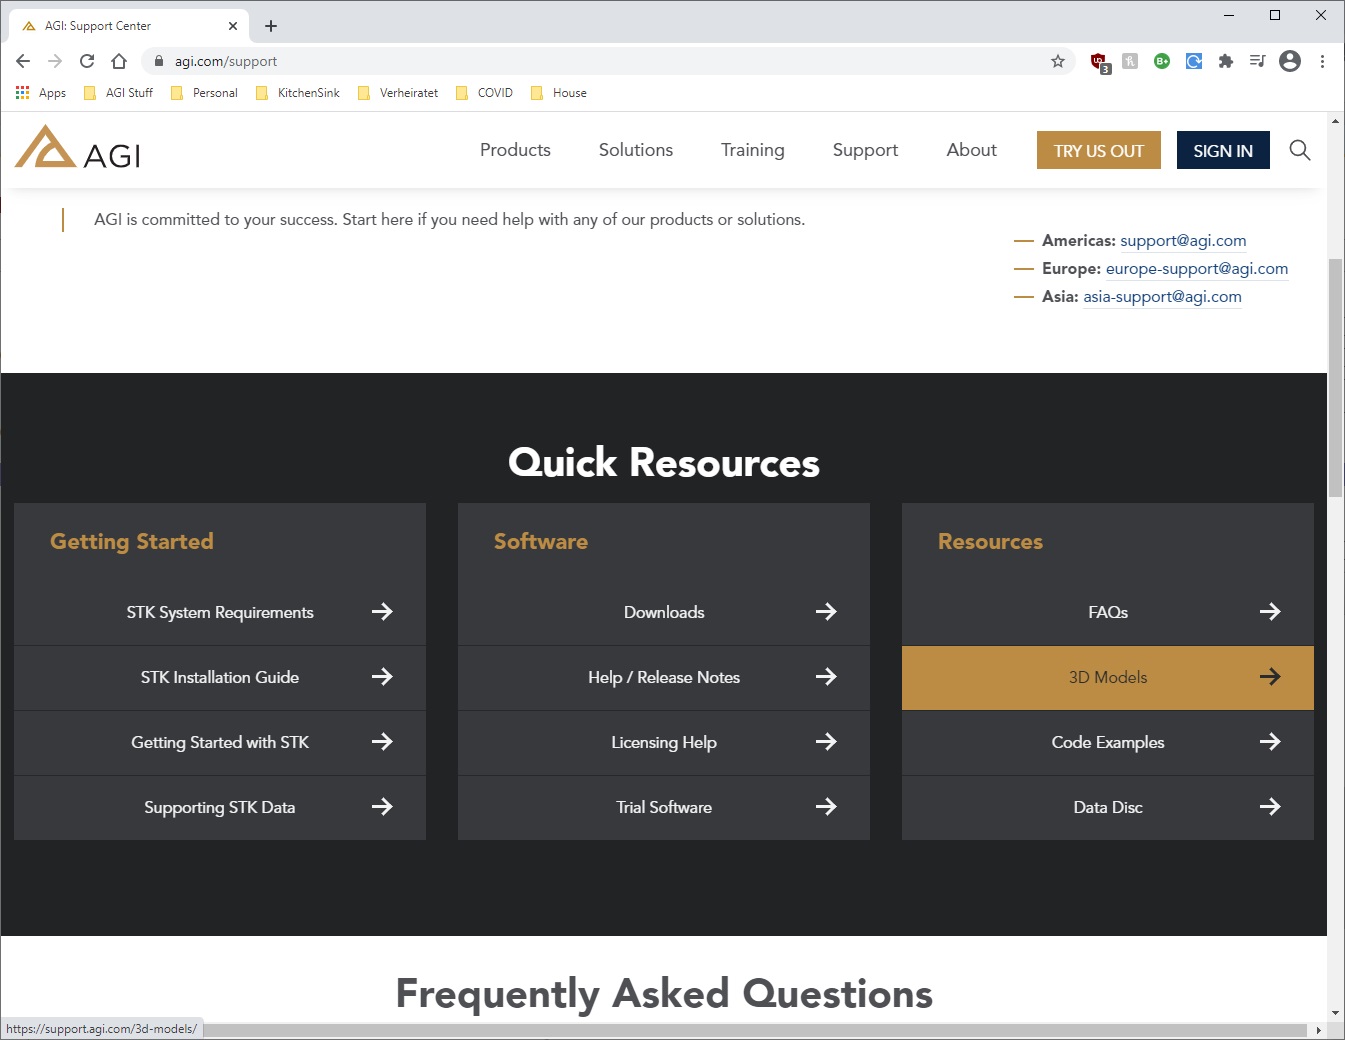Screen dimensions: 1345x1040
Task: Open Apps grid in bookmarks bar
Action: point(41,93)
